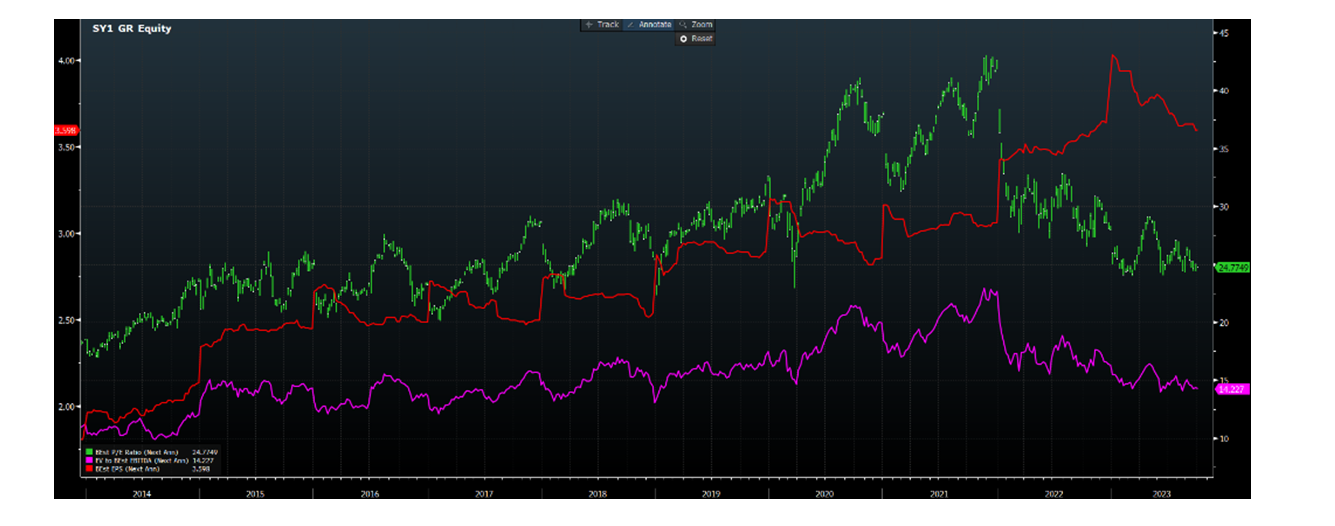Click the magenta EV to EBITDA legend swatch

click(x=86, y=460)
